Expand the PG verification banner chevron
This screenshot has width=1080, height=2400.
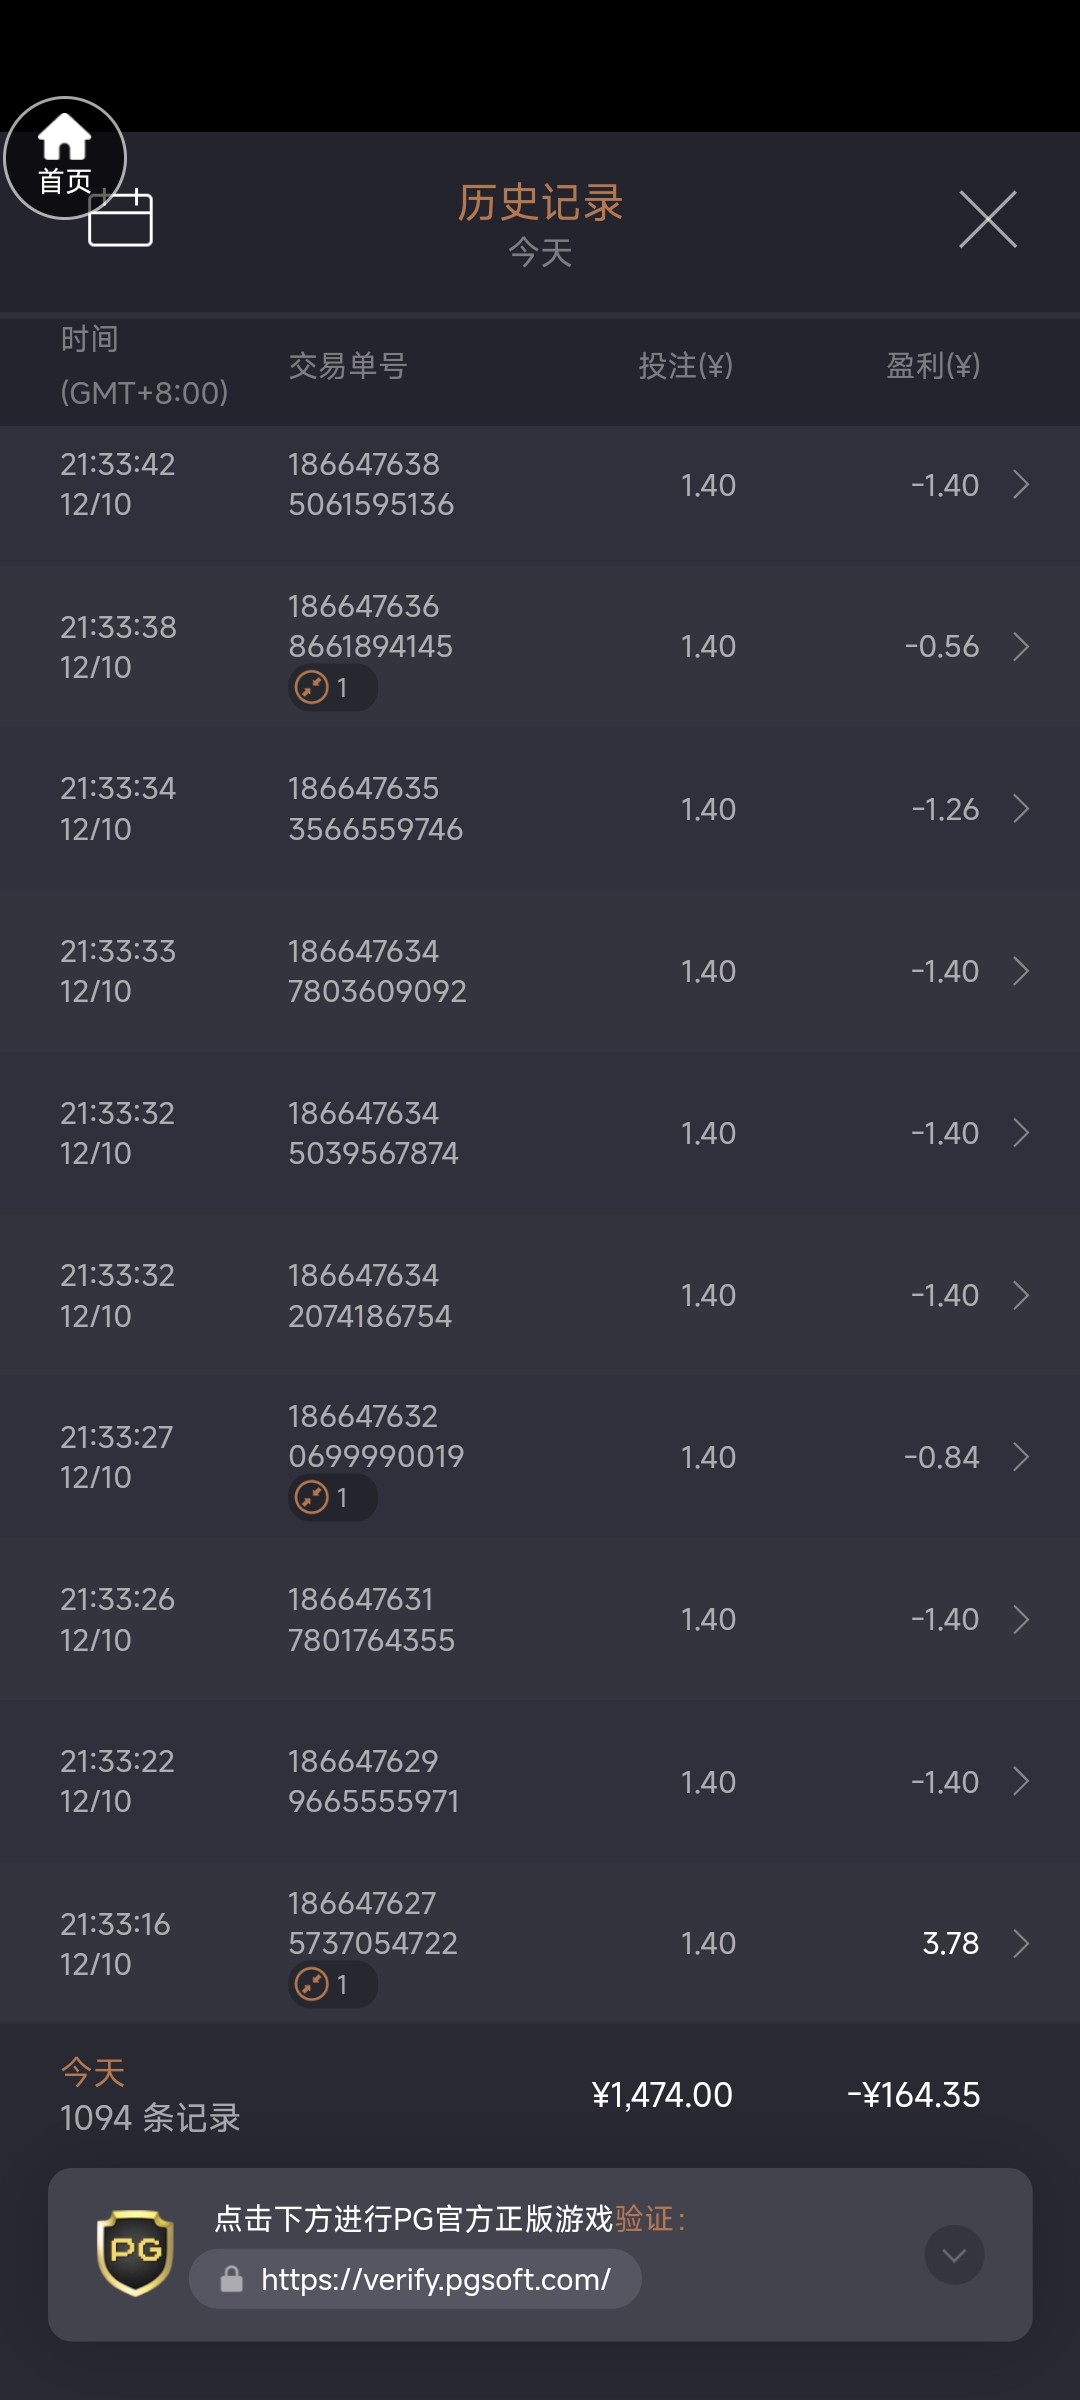click(954, 2254)
